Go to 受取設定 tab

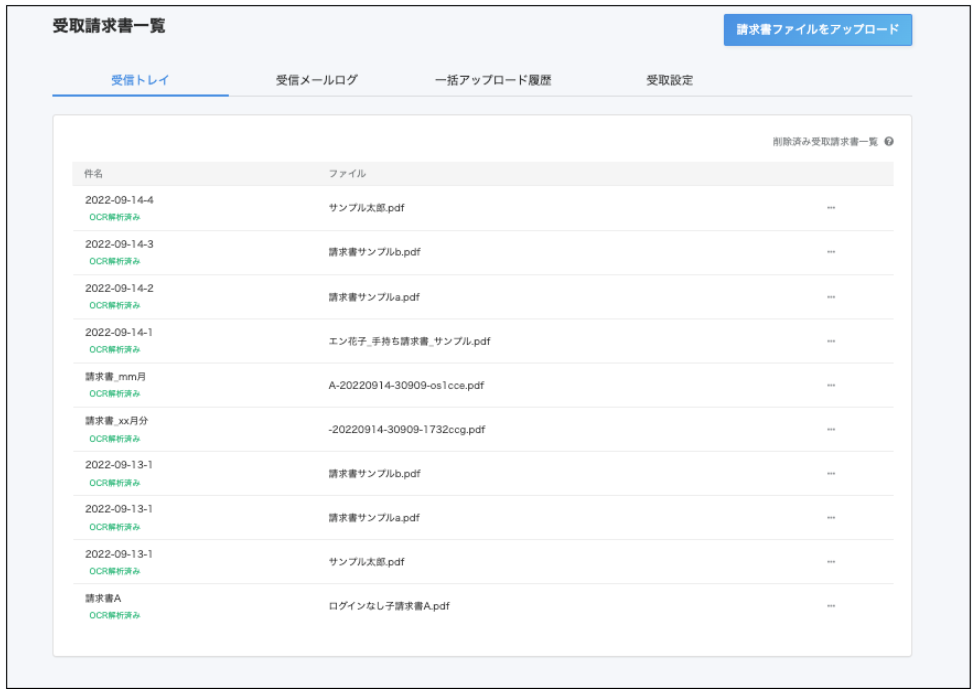tap(669, 80)
